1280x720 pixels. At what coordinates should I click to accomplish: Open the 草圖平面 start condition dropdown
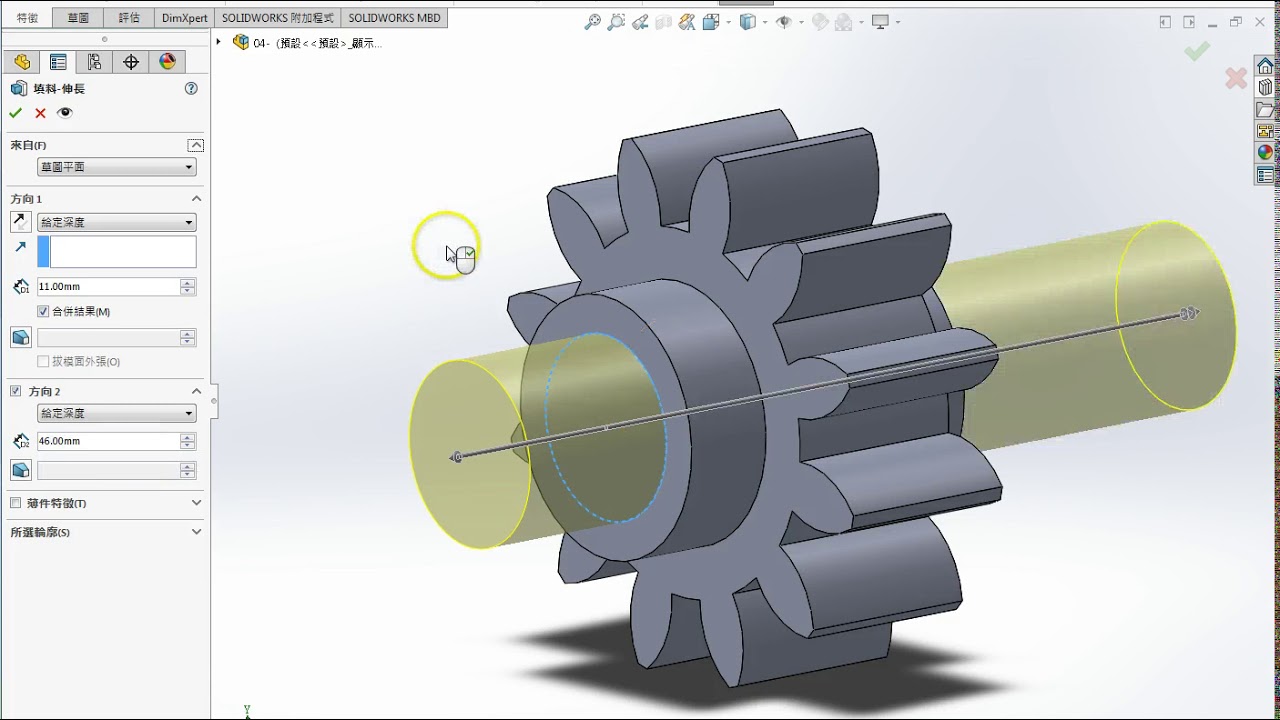(116, 167)
